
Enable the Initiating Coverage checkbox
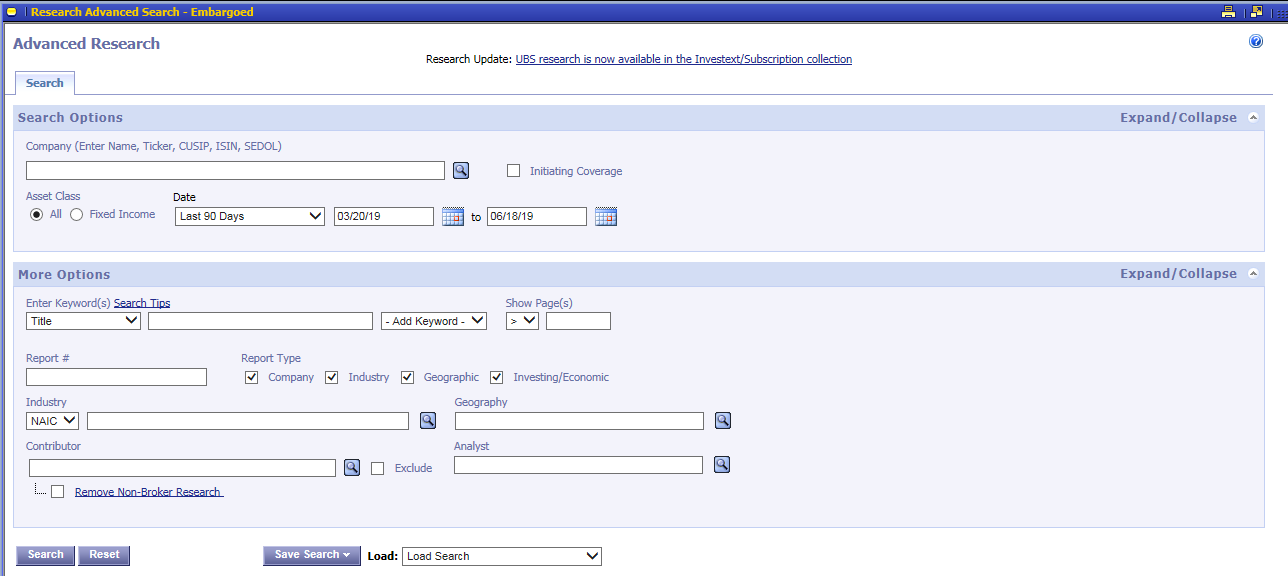pos(514,171)
